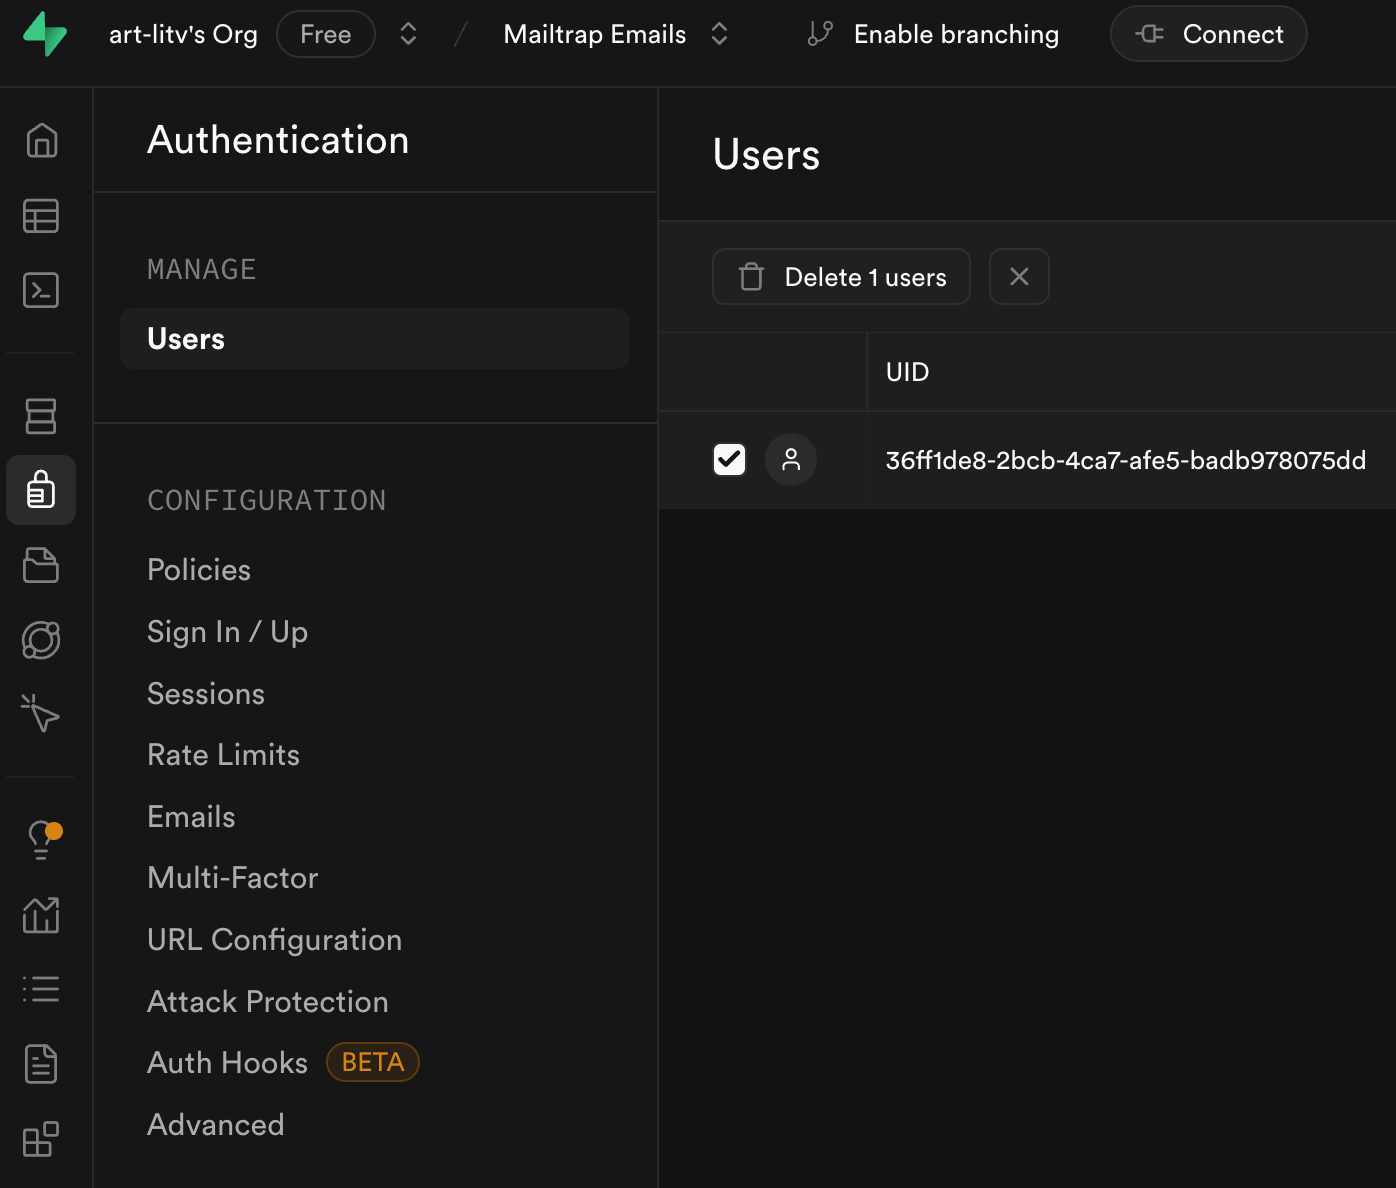
Task: Click the Free plan badge
Action: click(x=326, y=34)
